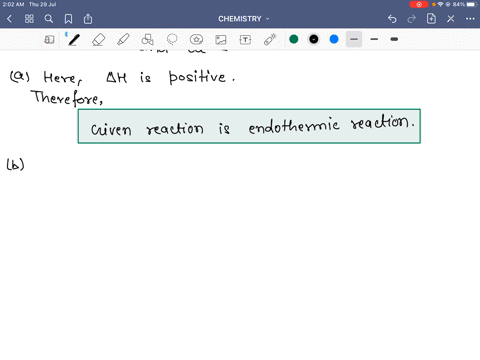Select the Laser pointer tool
The width and height of the screenshot is (480, 360).
click(x=270, y=39)
